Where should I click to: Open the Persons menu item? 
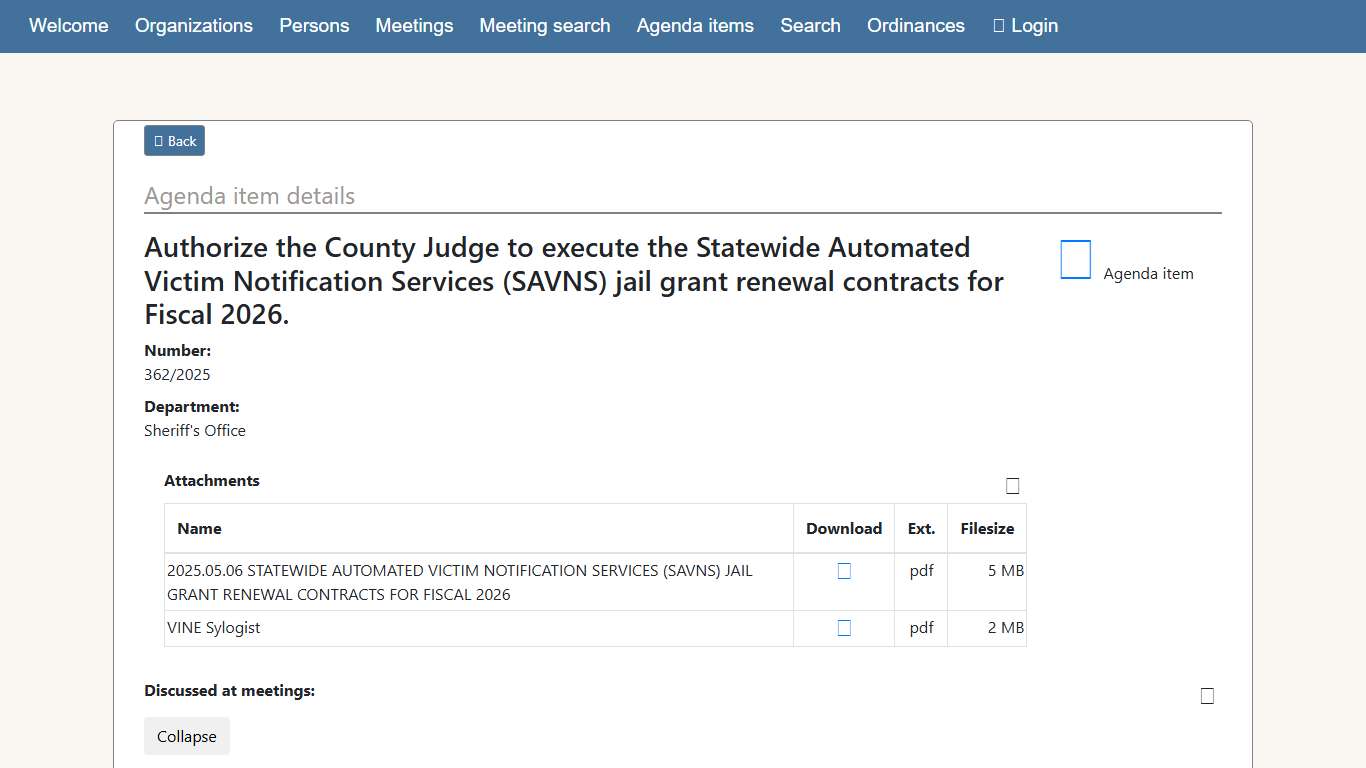pos(314,26)
